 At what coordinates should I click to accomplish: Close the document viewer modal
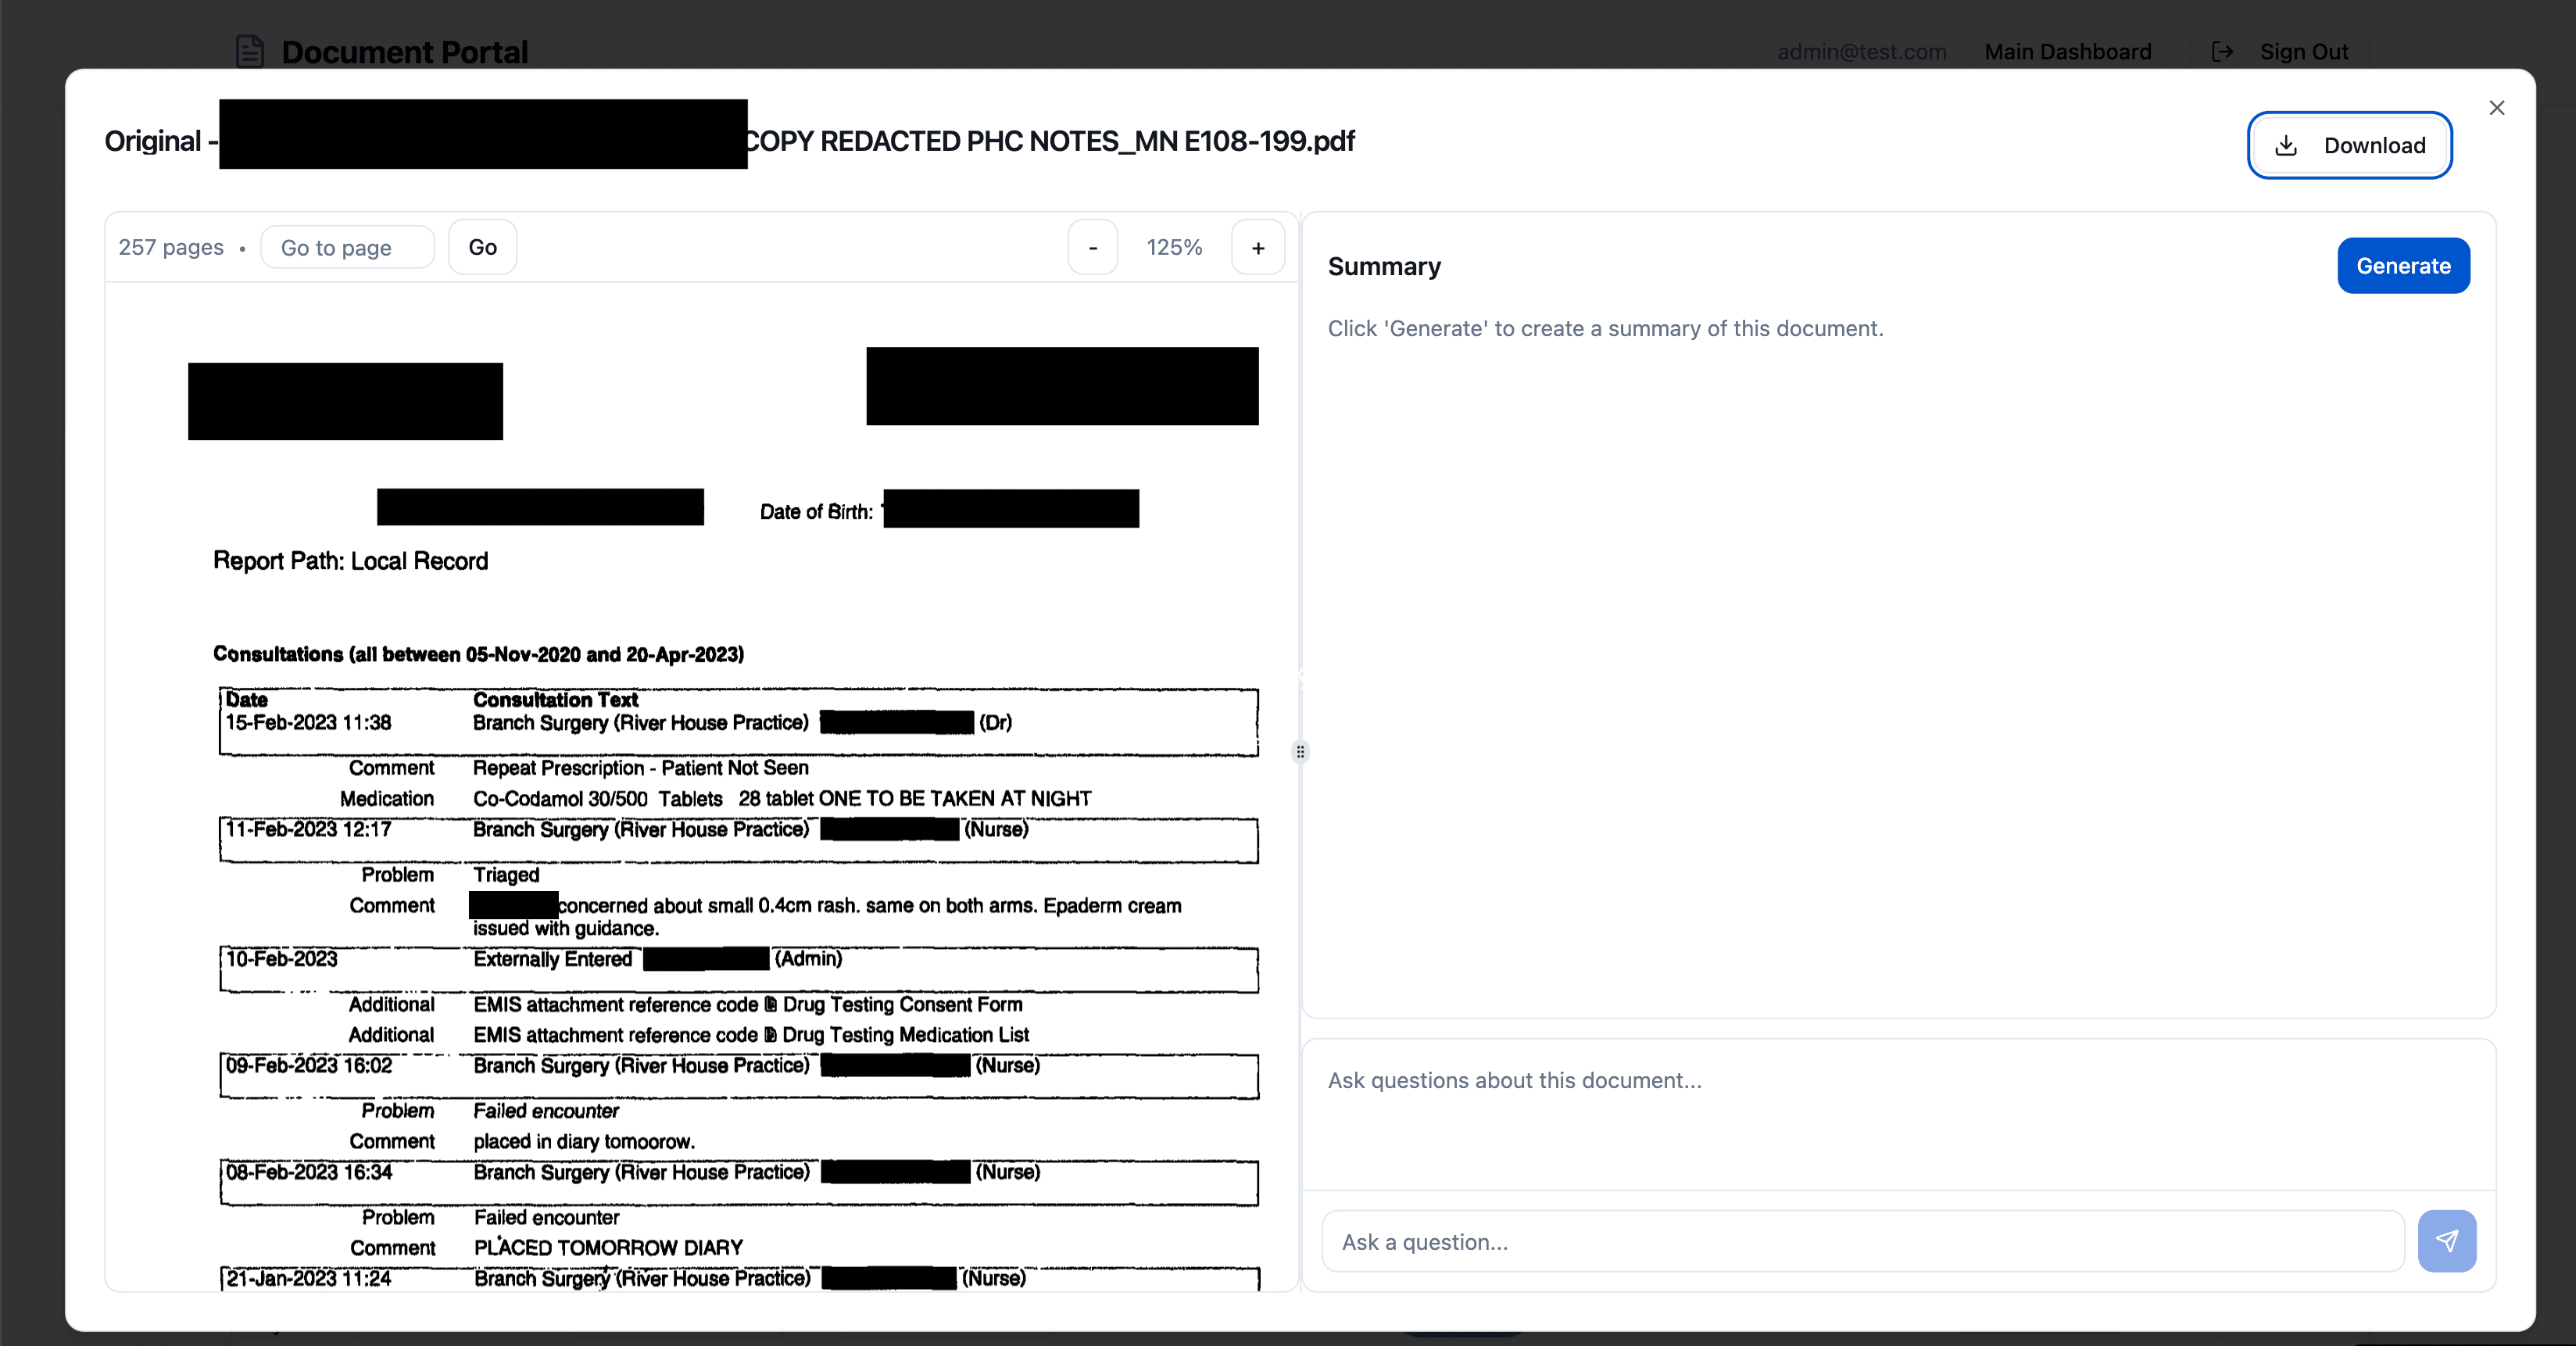point(2496,108)
